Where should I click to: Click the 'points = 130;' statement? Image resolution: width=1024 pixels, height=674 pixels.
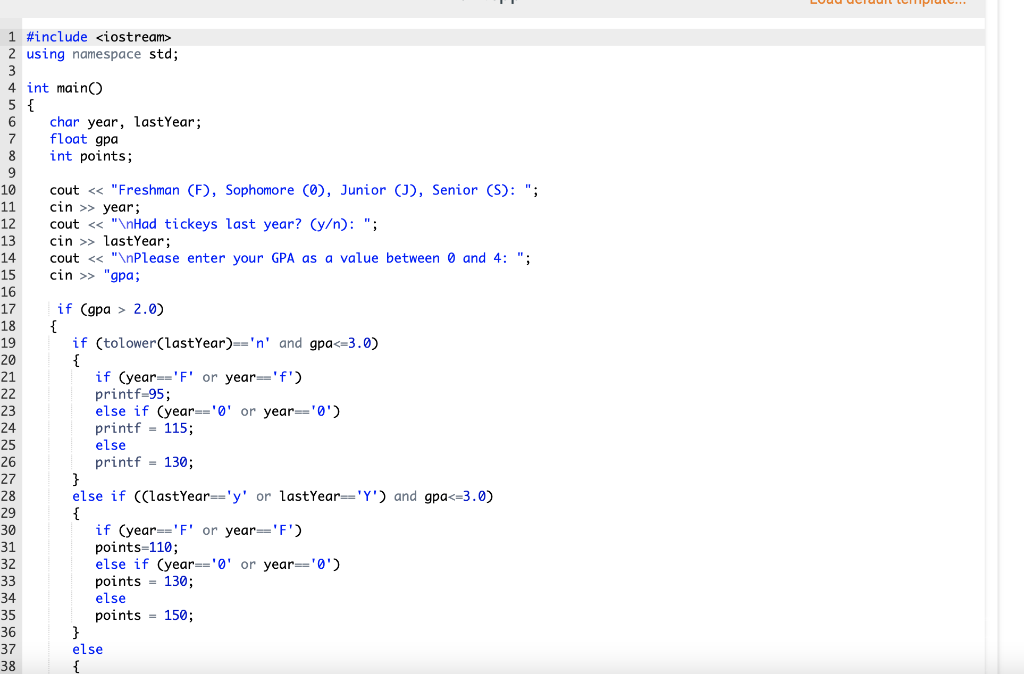click(144, 581)
